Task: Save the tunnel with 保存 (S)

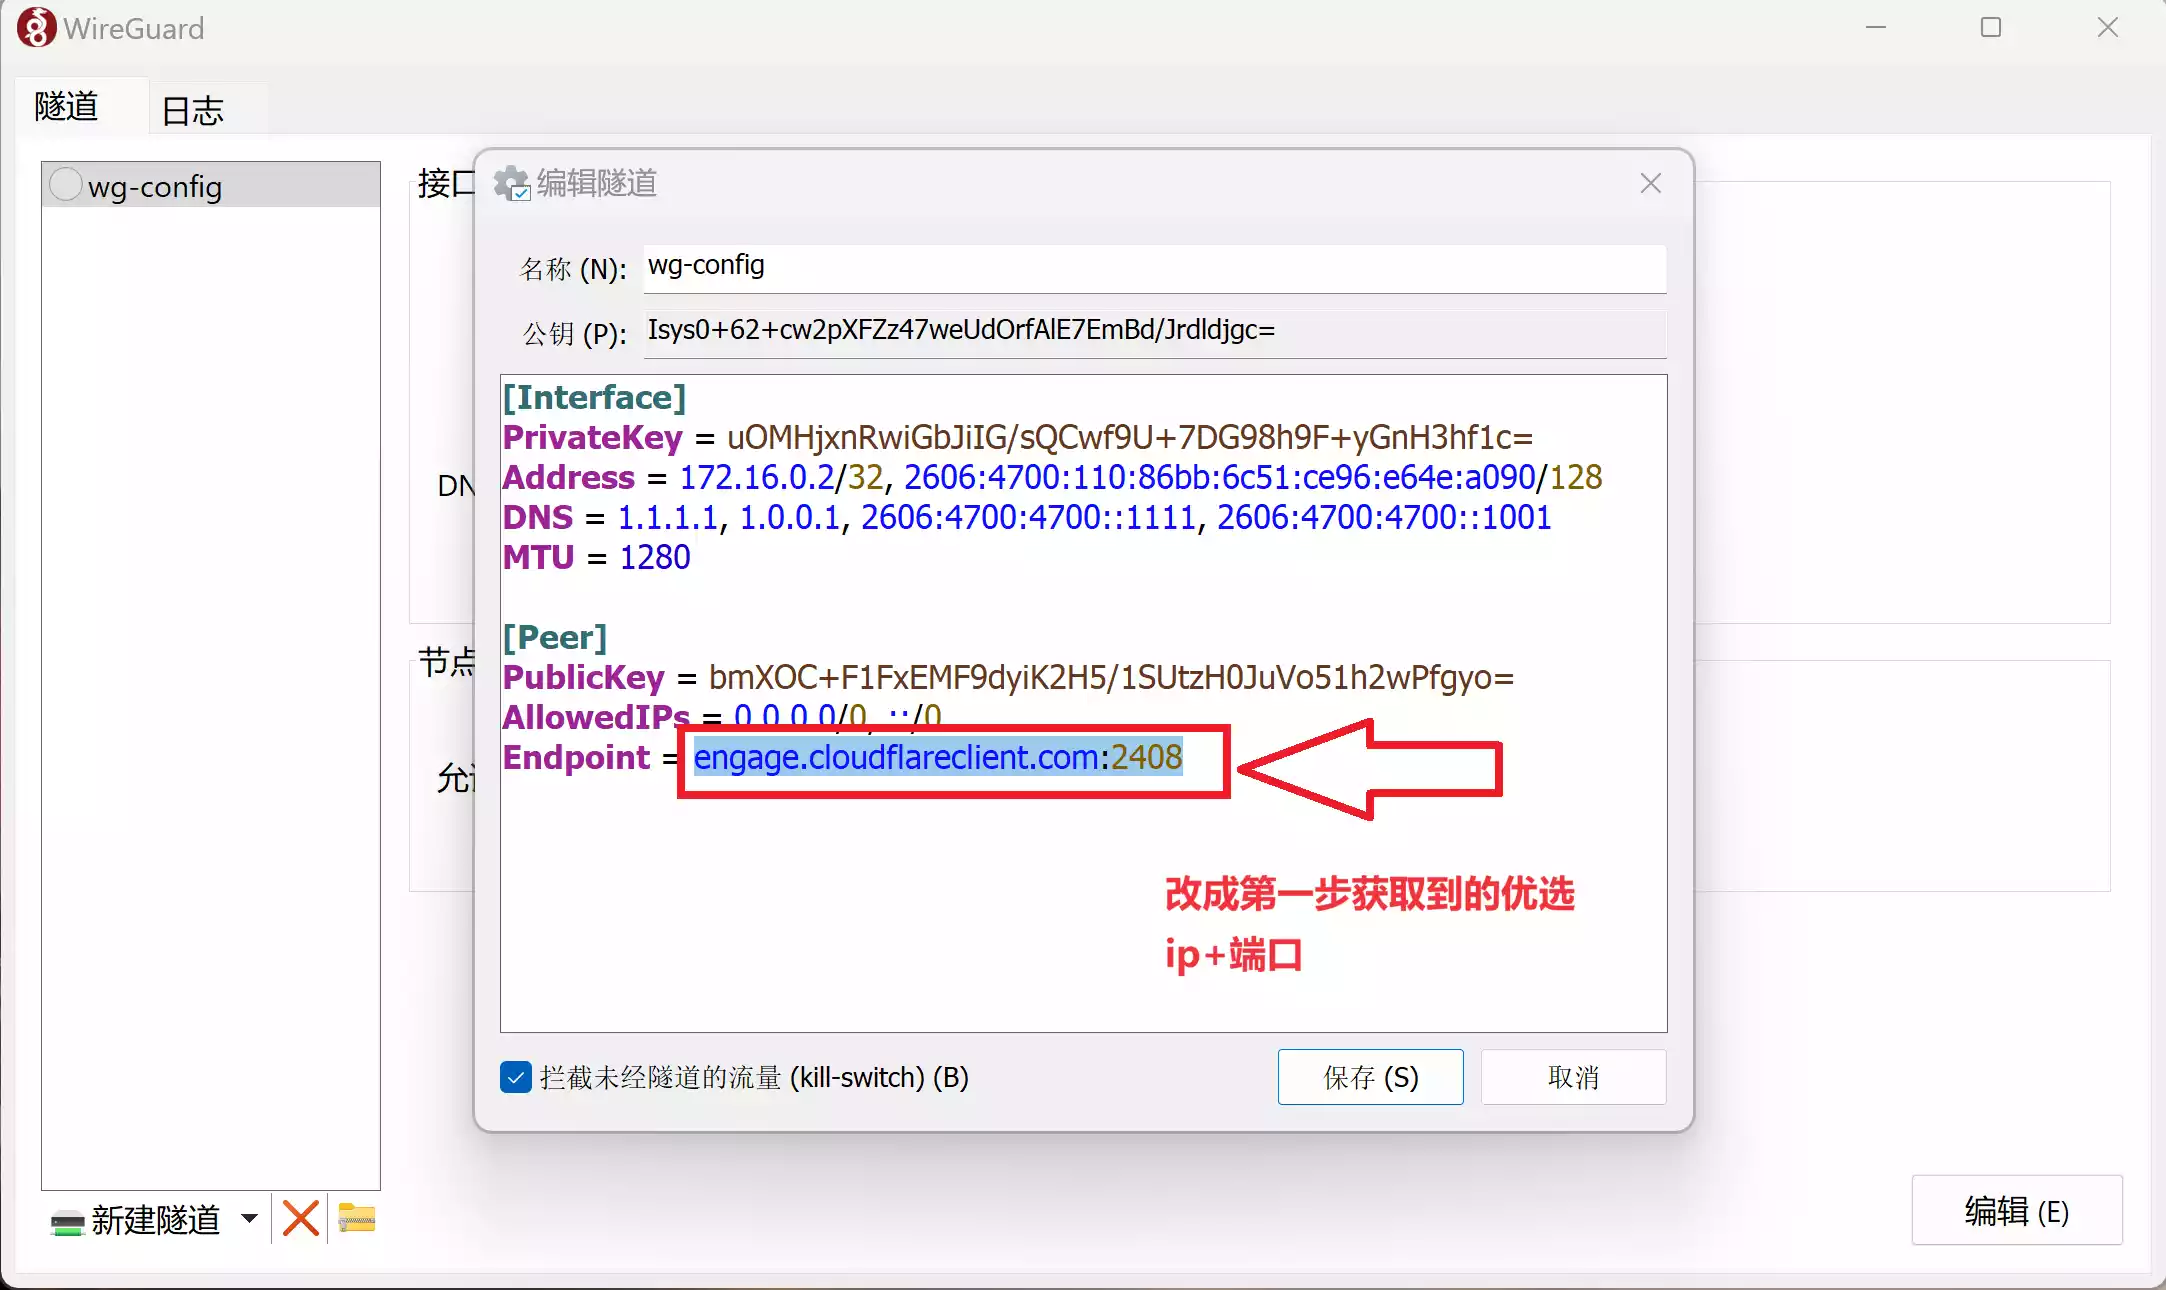Action: 1370,1077
